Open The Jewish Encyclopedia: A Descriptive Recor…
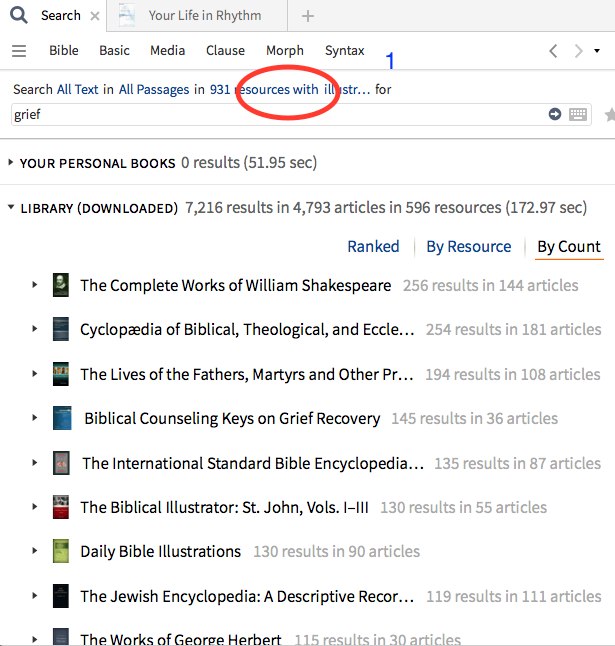This screenshot has width=615, height=646. pyautogui.click(x=247, y=596)
